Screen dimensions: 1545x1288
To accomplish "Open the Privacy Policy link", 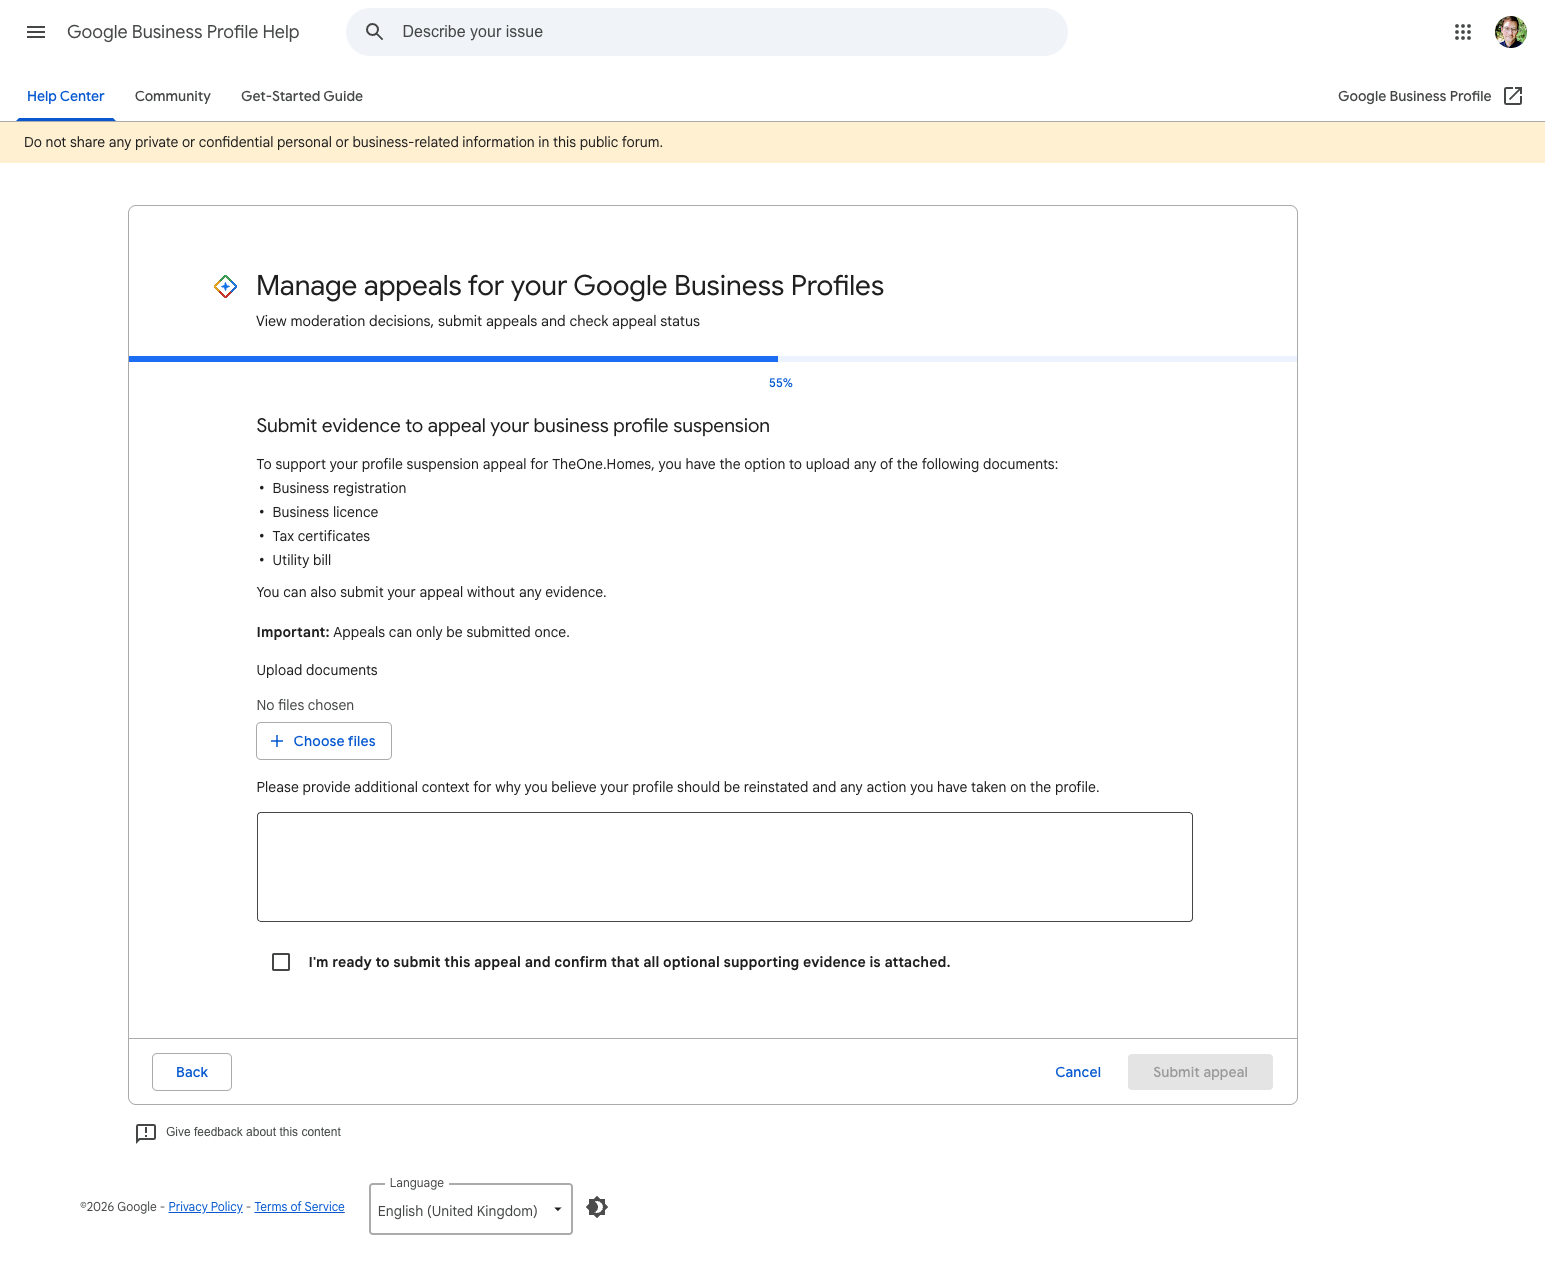I will tap(206, 1207).
